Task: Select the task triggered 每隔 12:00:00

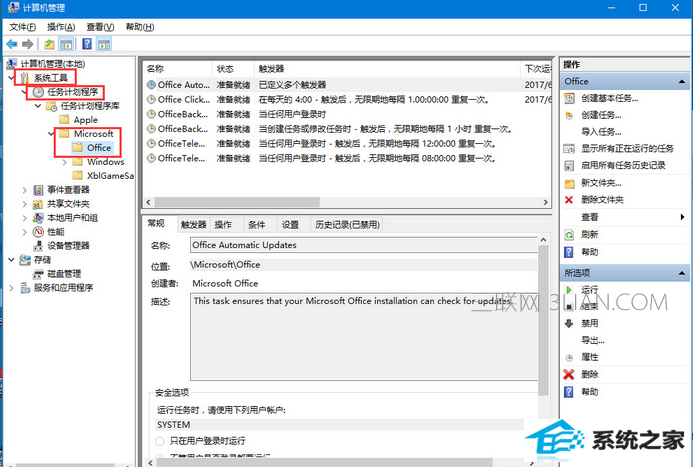Action: pyautogui.click(x=348, y=144)
